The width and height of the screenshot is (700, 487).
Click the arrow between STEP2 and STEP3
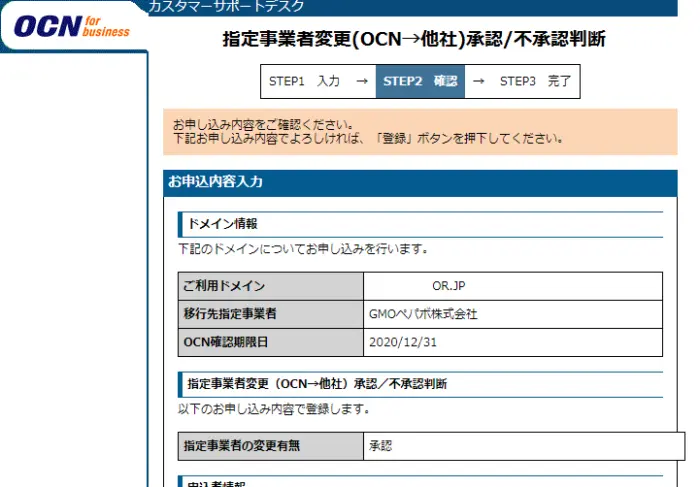[480, 81]
